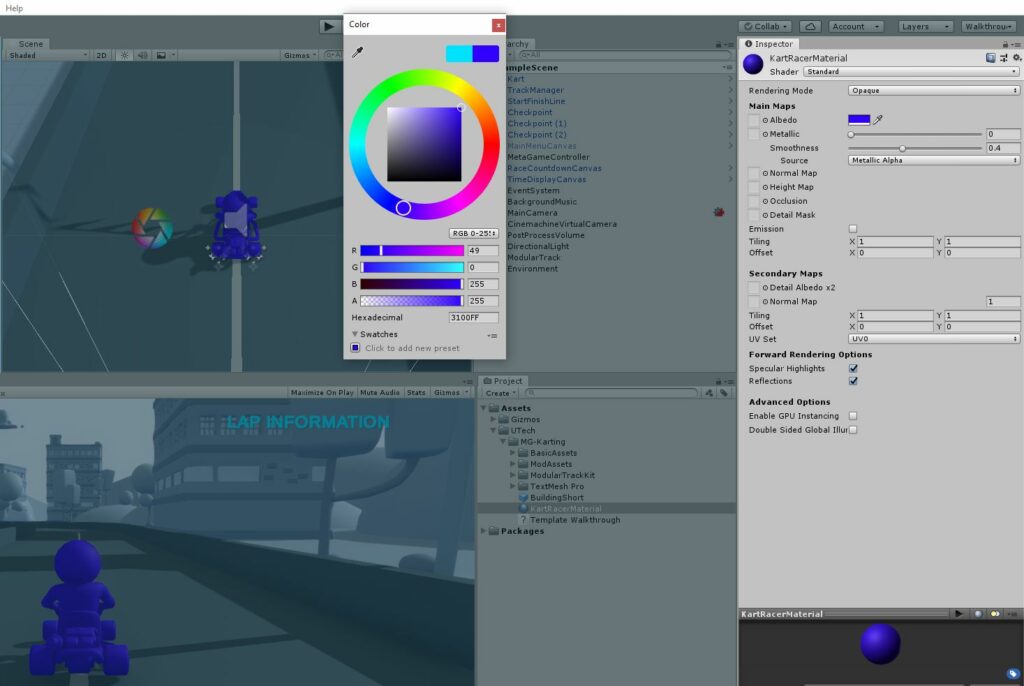The height and width of the screenshot is (686, 1024).
Task: Click the Create button in the Project panel
Action: point(499,393)
